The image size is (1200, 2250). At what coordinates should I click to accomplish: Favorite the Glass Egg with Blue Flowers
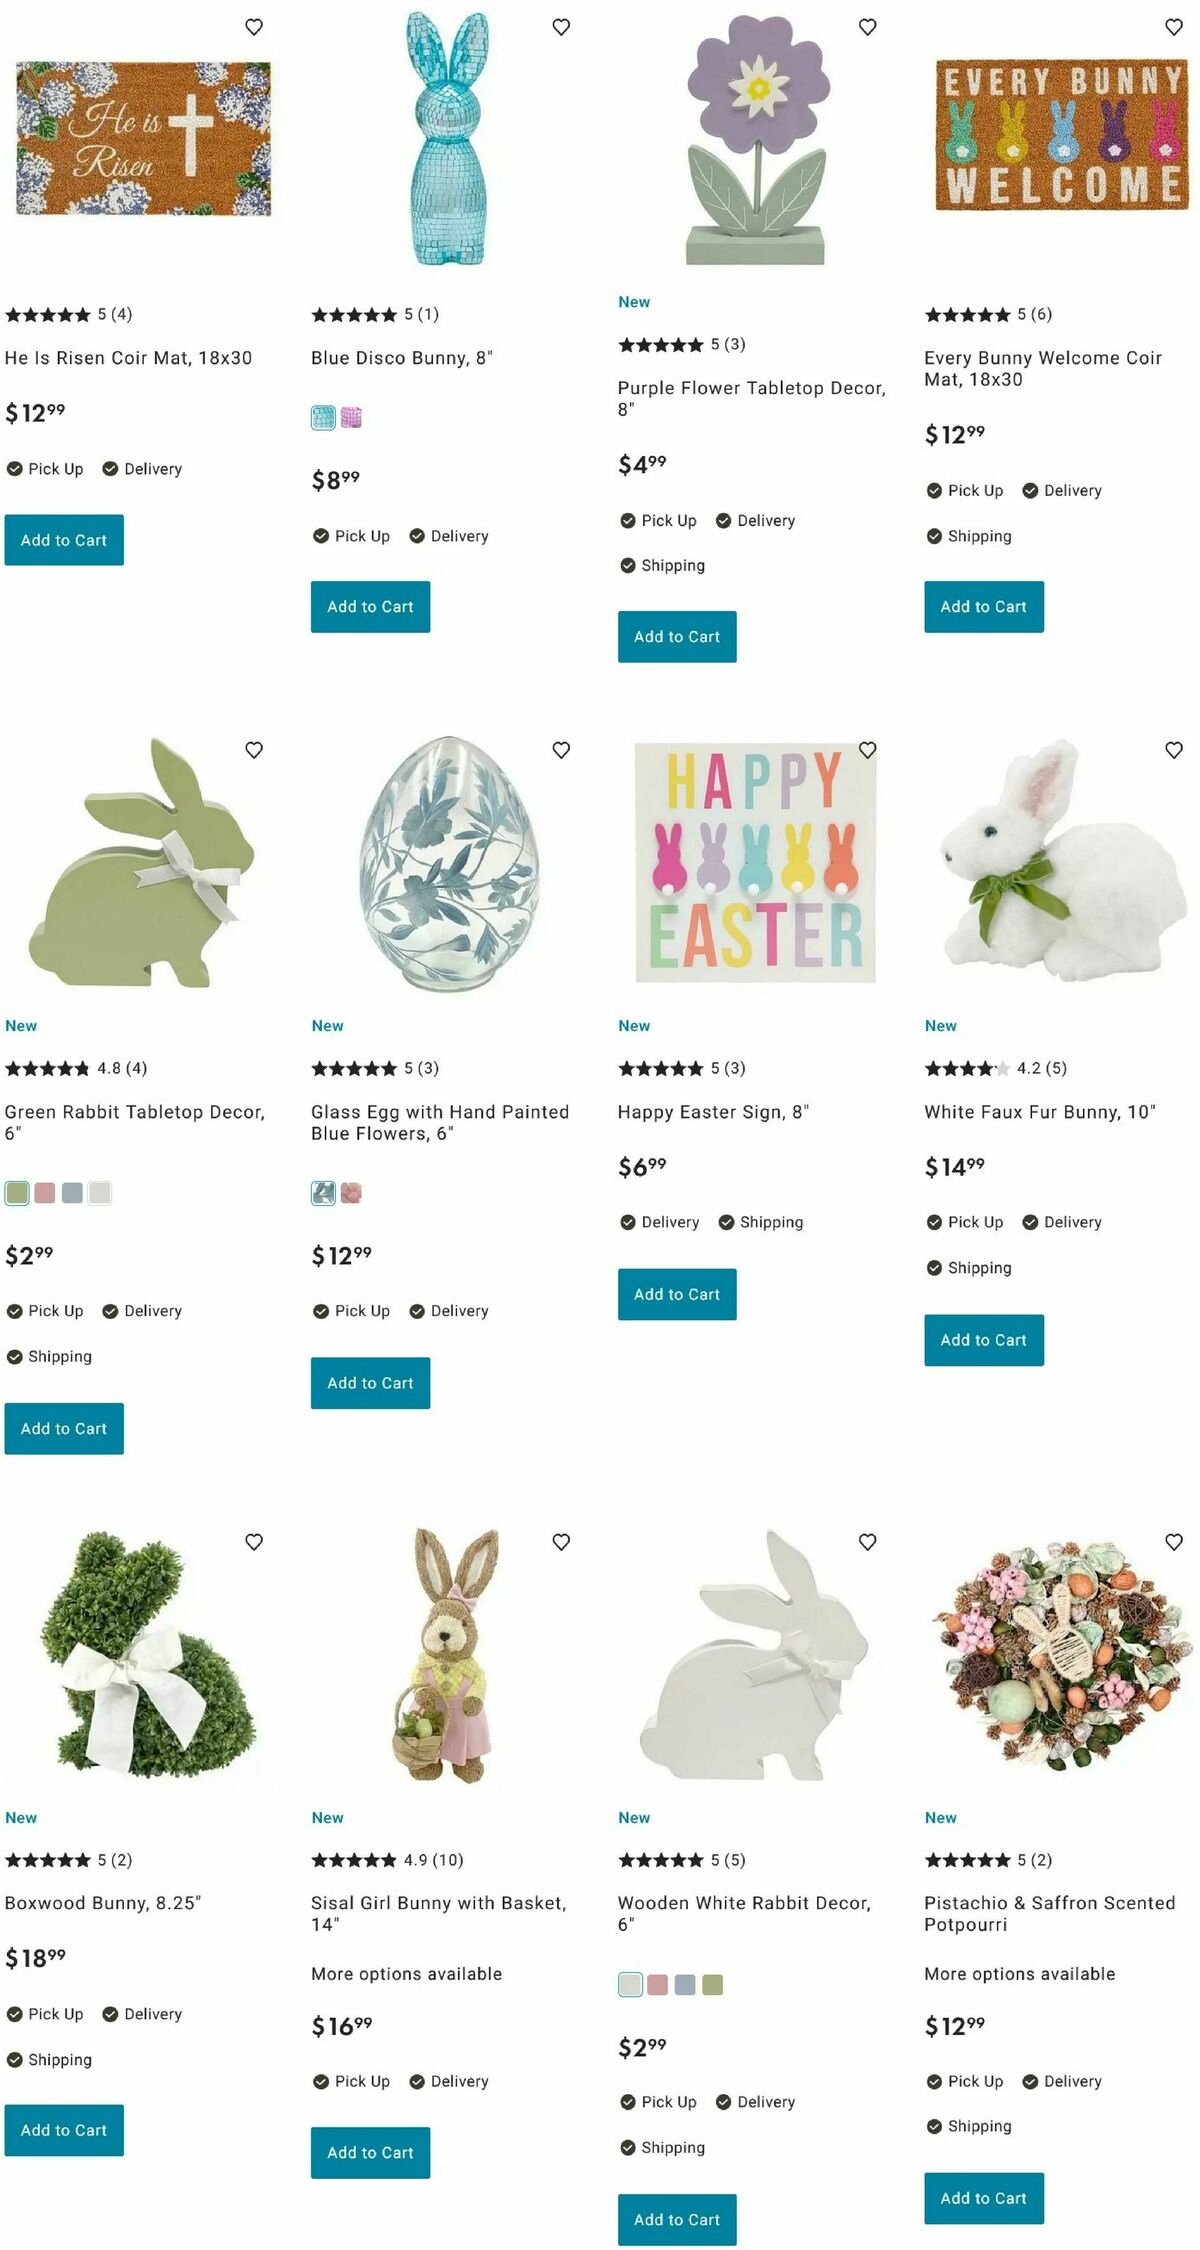[x=561, y=750]
